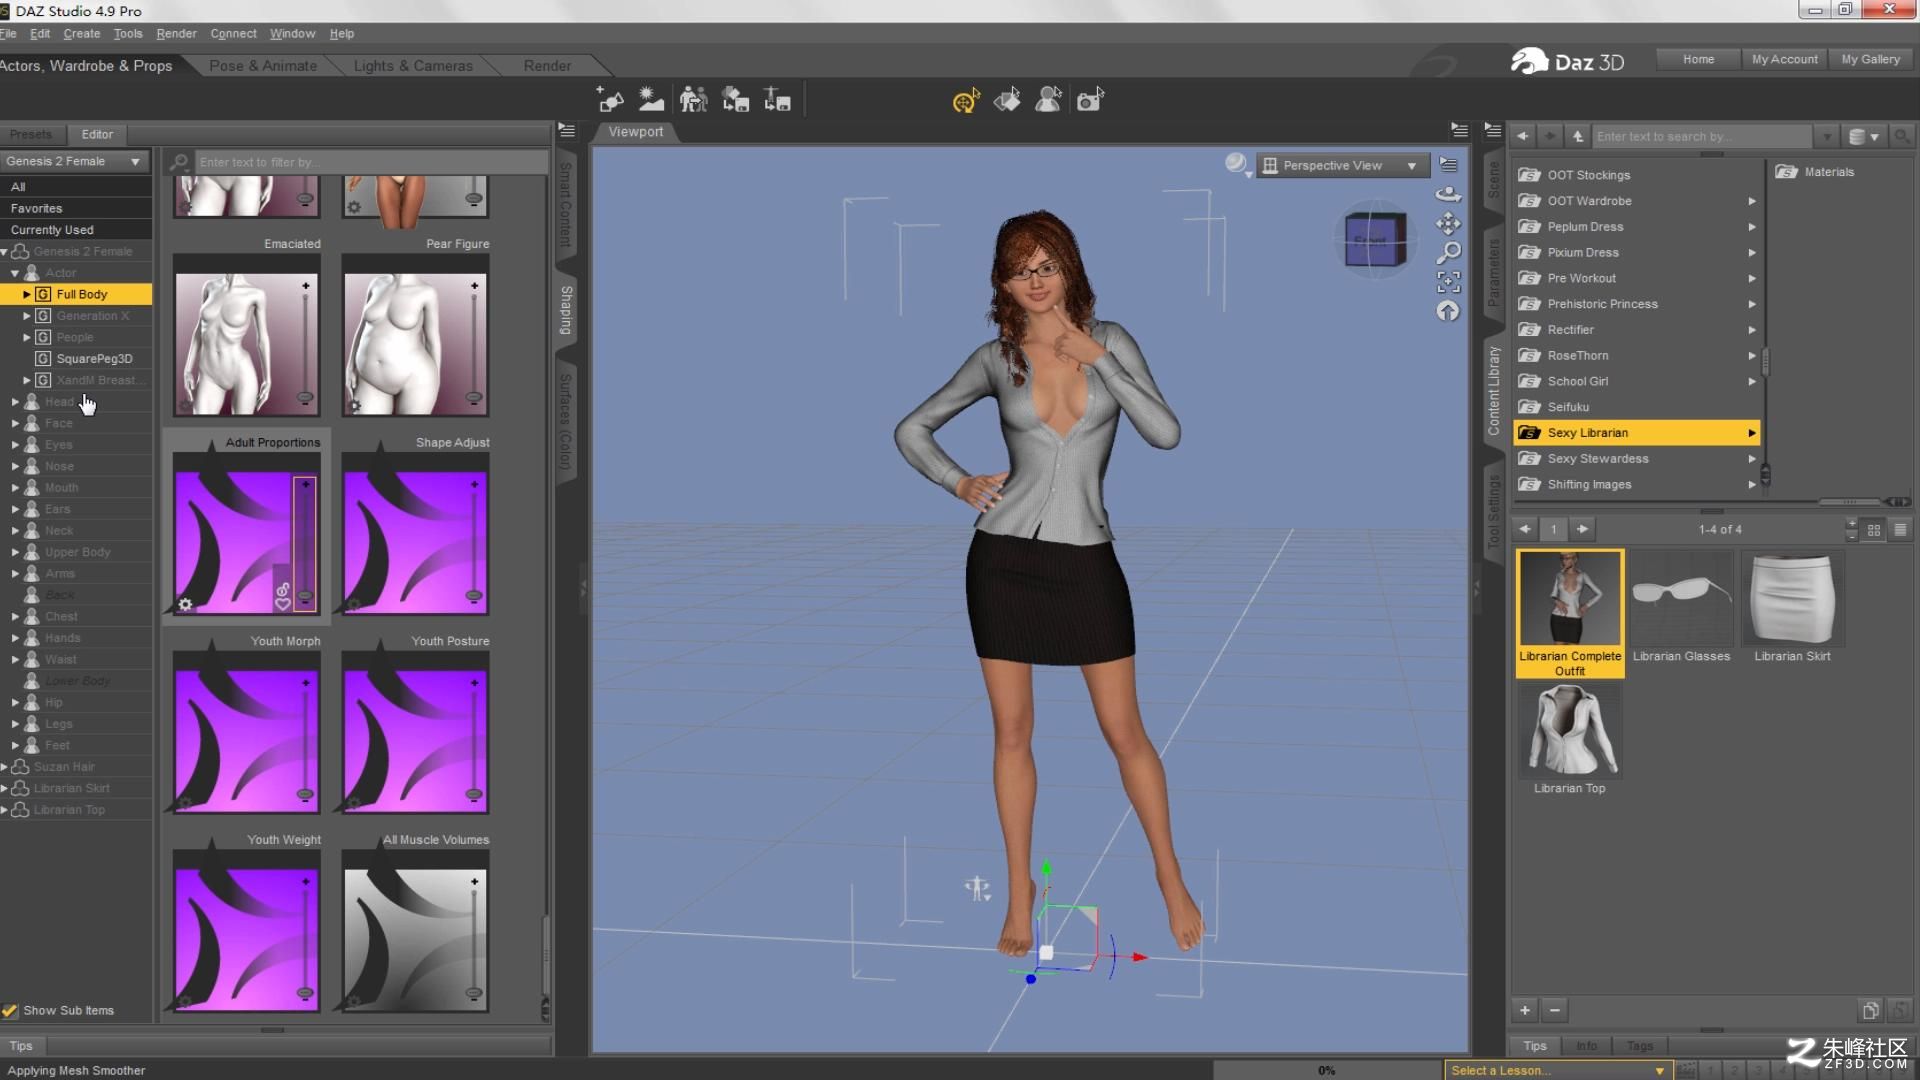1920x1080 pixels.
Task: Select the camera/render selection tool
Action: [x=1090, y=100]
